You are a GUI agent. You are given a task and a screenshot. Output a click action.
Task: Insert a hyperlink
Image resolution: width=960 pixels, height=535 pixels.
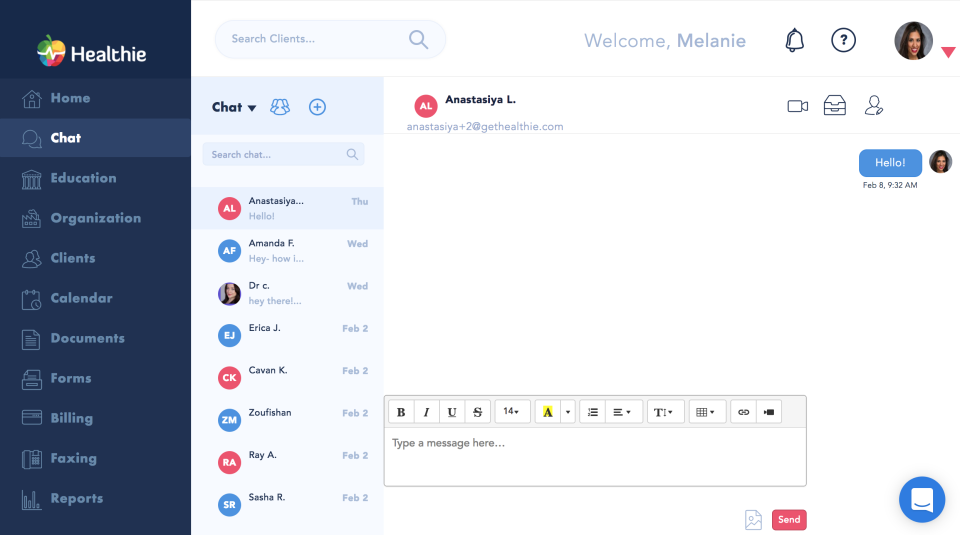click(x=743, y=412)
